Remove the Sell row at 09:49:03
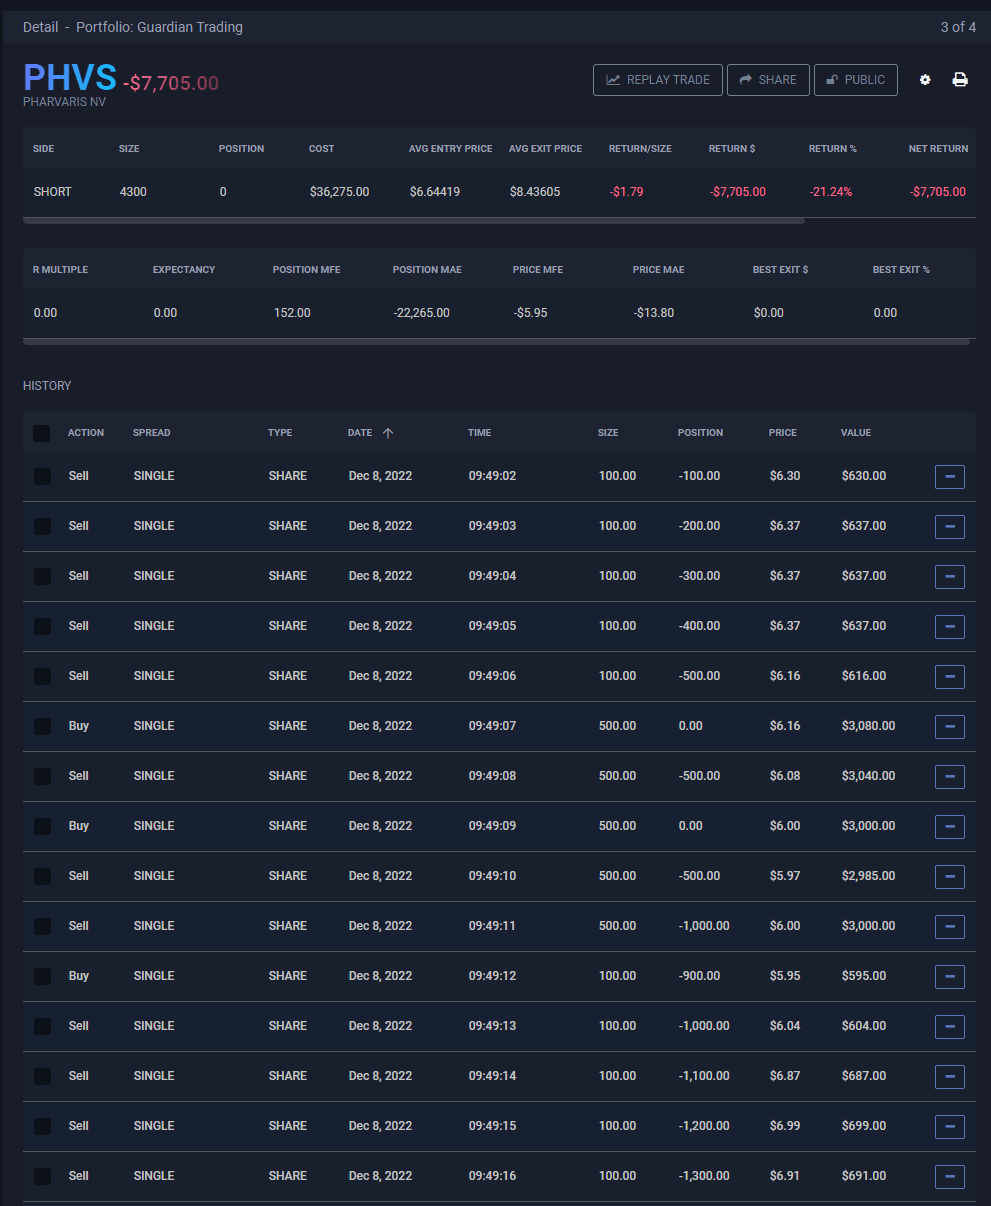991x1206 pixels. pyautogui.click(x=950, y=527)
